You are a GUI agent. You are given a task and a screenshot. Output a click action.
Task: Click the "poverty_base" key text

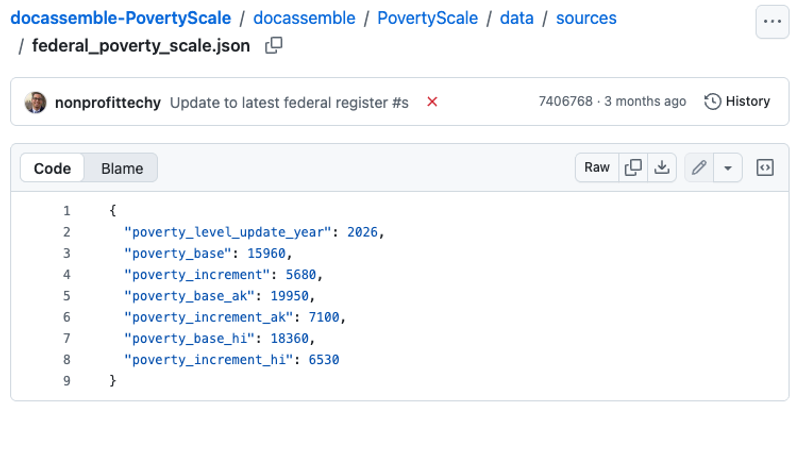pos(178,254)
